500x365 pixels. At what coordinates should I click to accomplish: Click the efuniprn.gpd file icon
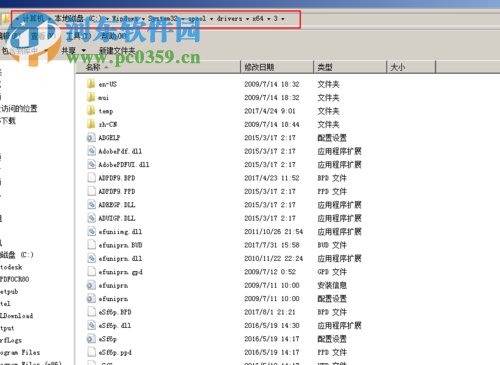point(91,271)
